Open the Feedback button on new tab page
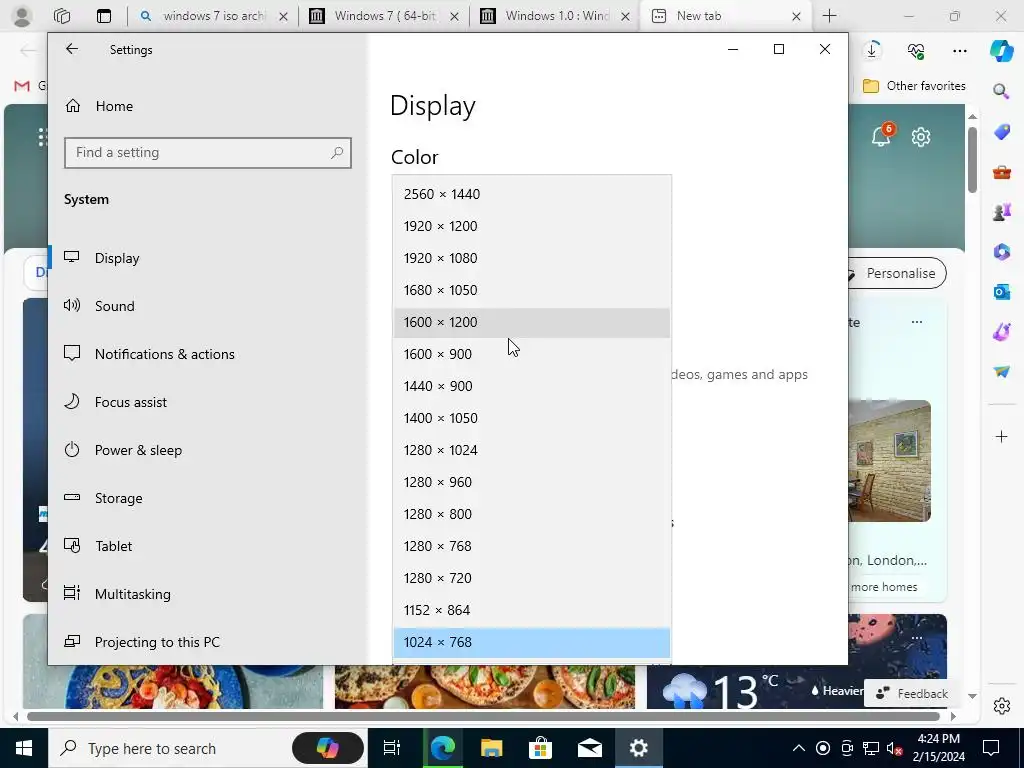 pyautogui.click(x=911, y=694)
